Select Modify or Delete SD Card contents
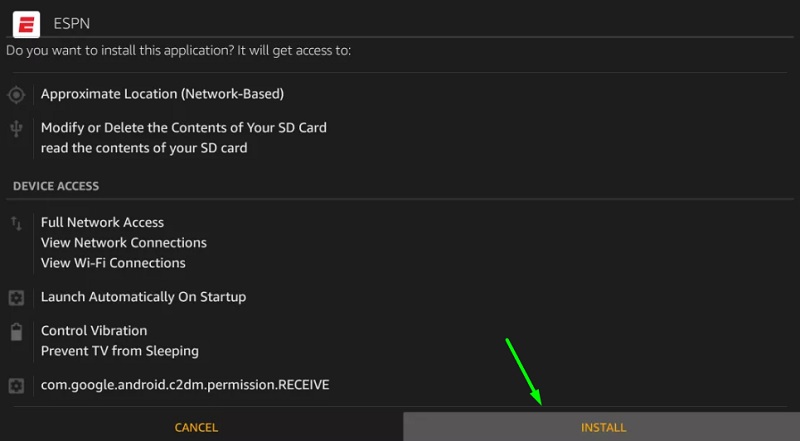Image resolution: width=800 pixels, height=441 pixels. (x=184, y=128)
